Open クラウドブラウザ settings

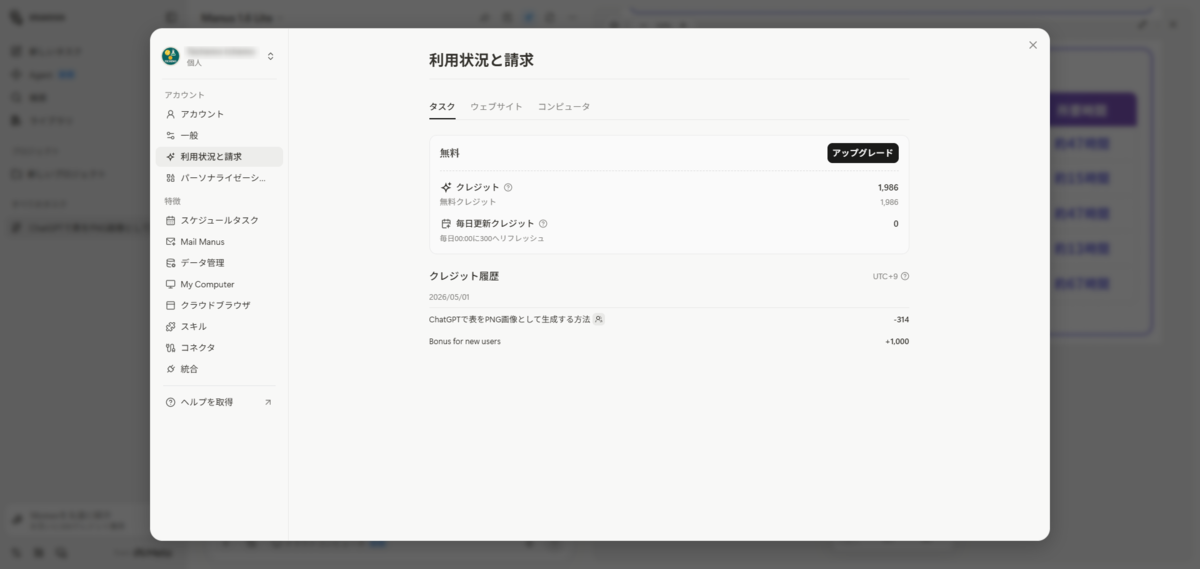[219, 305]
